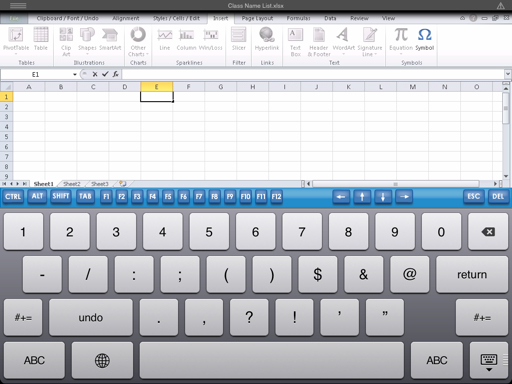Open Clip Art insert tool
The image size is (512, 384).
(x=66, y=42)
